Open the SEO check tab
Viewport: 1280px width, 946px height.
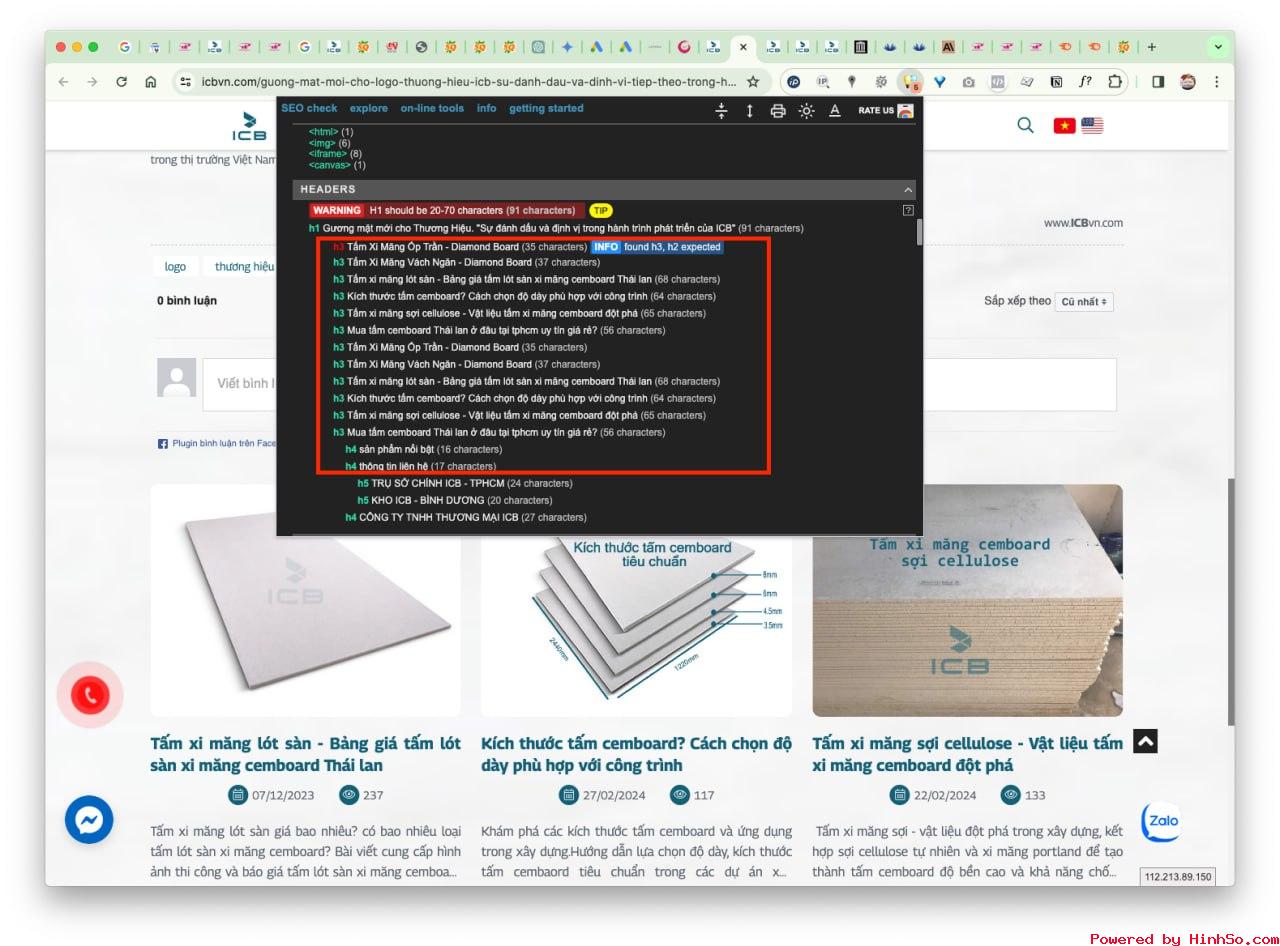pos(309,108)
